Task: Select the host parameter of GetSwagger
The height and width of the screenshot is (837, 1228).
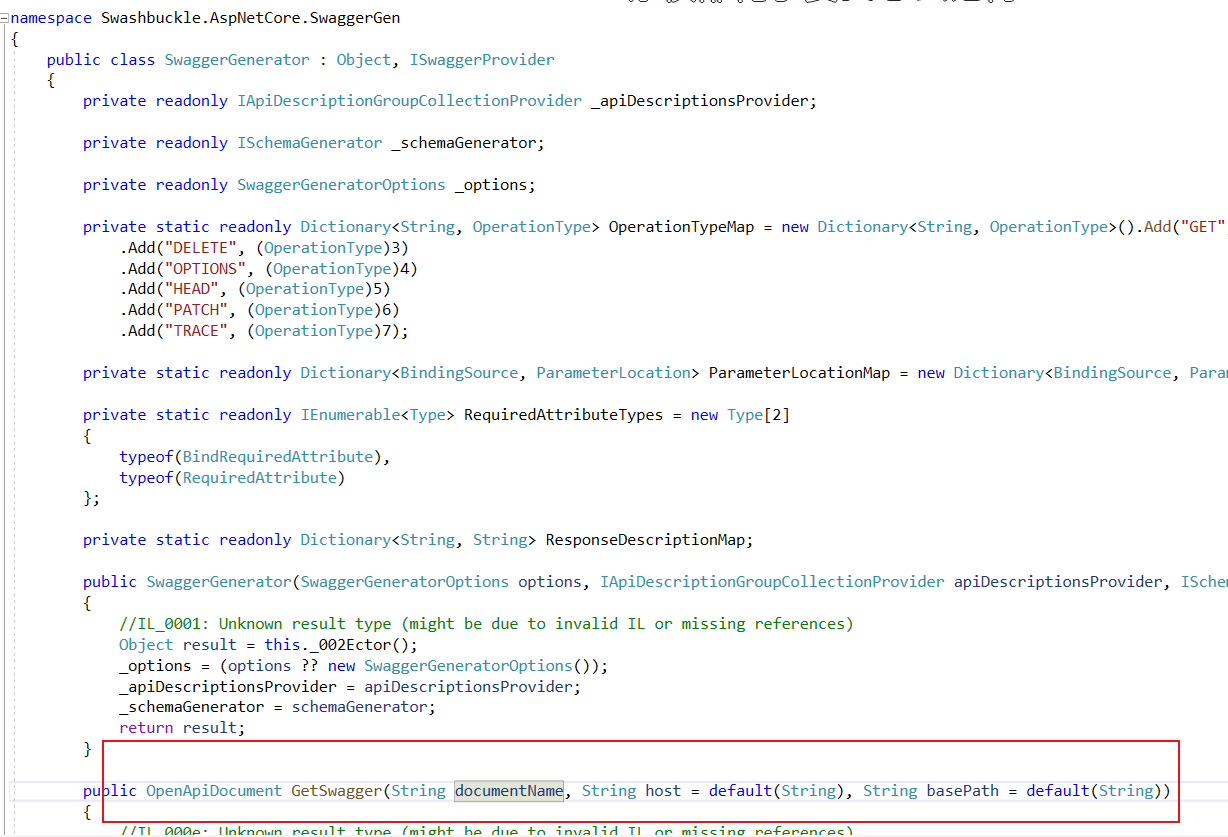Action: point(663,791)
